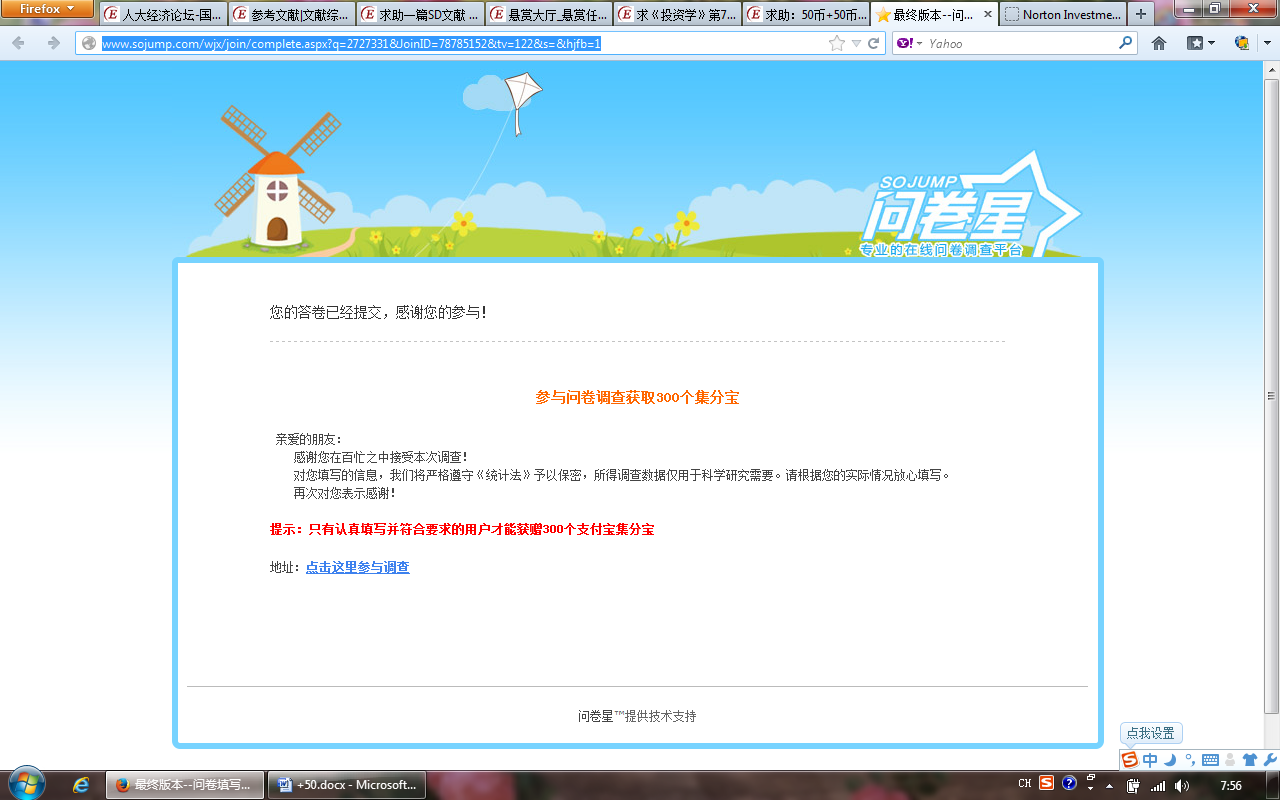Click the Sogou S icon in the tray
This screenshot has width=1280, height=800.
(1047, 783)
